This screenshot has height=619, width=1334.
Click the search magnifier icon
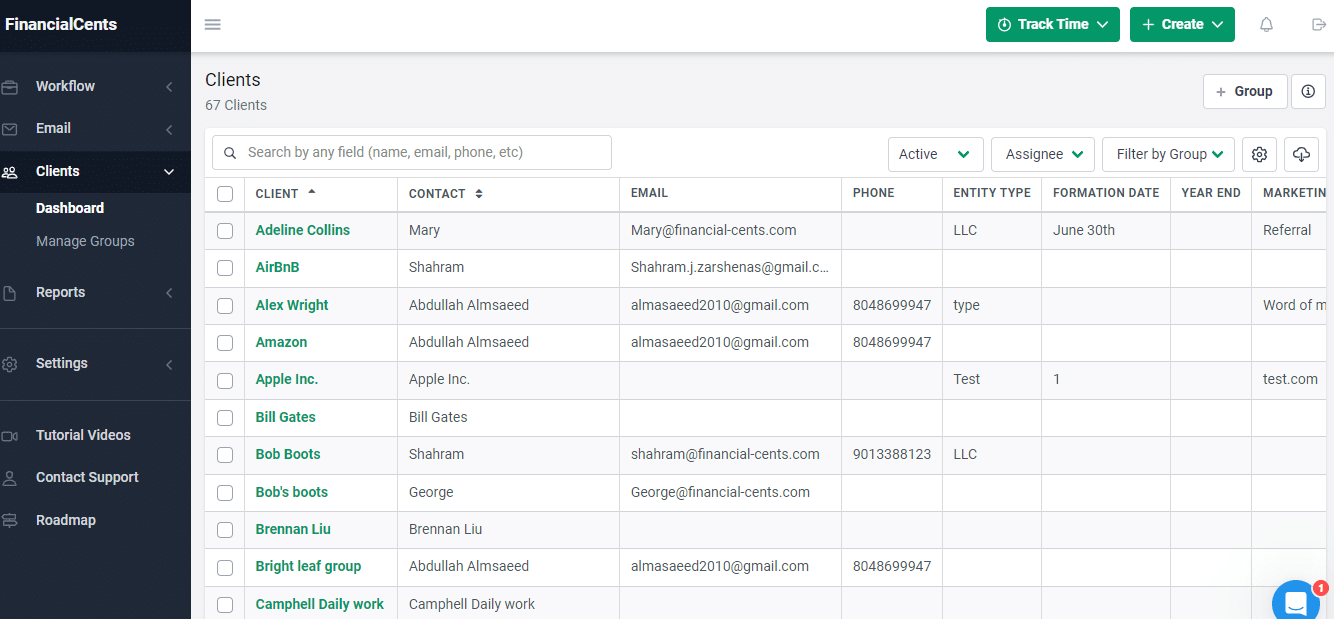coord(230,153)
